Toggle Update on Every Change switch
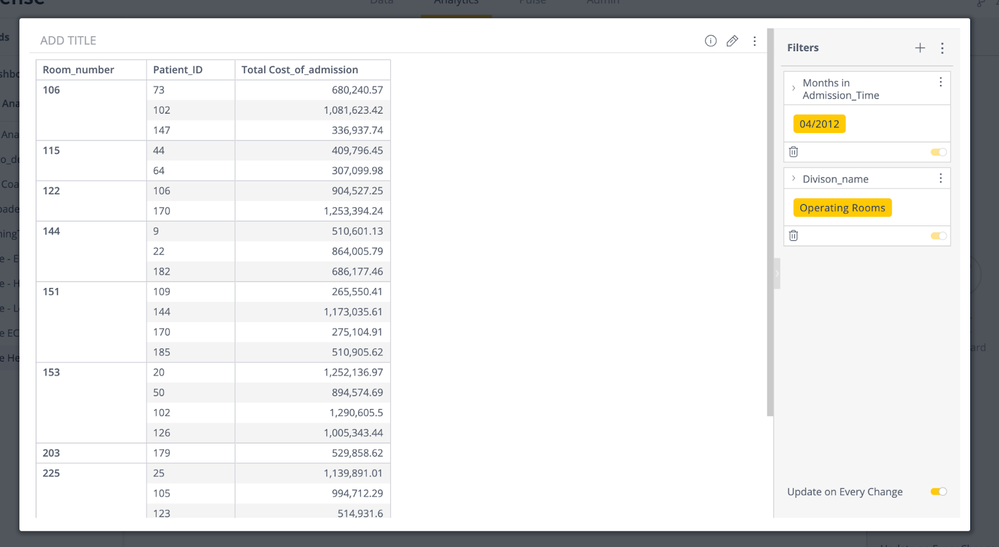This screenshot has height=547, width=999. tap(938, 492)
